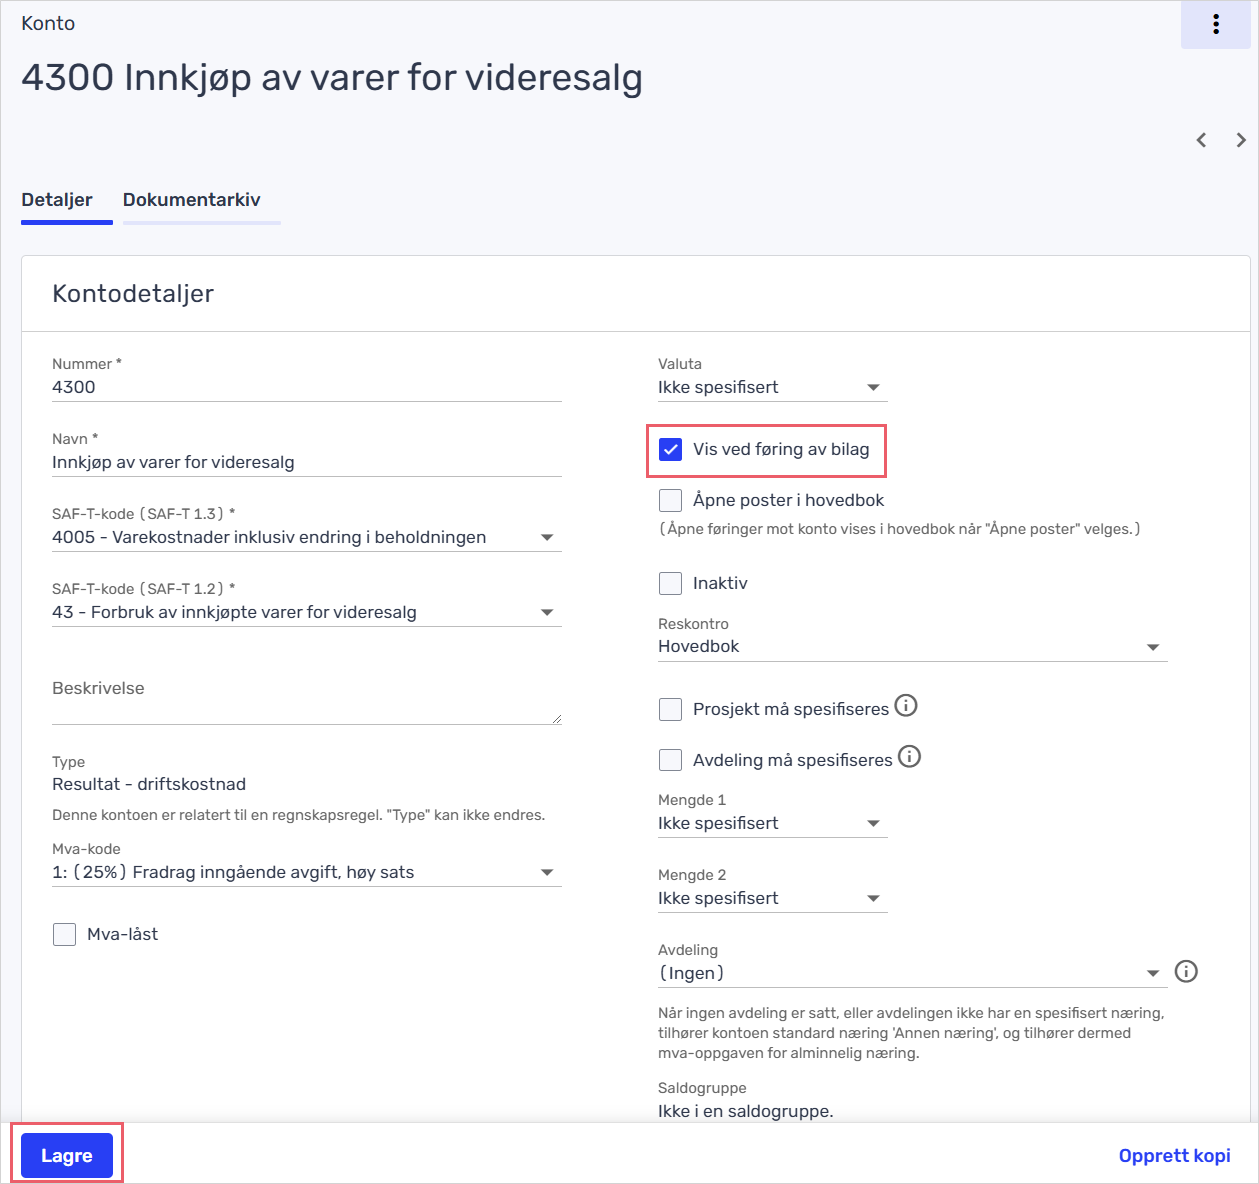Open the Valuta dropdown
The image size is (1259, 1184).
coord(772,388)
